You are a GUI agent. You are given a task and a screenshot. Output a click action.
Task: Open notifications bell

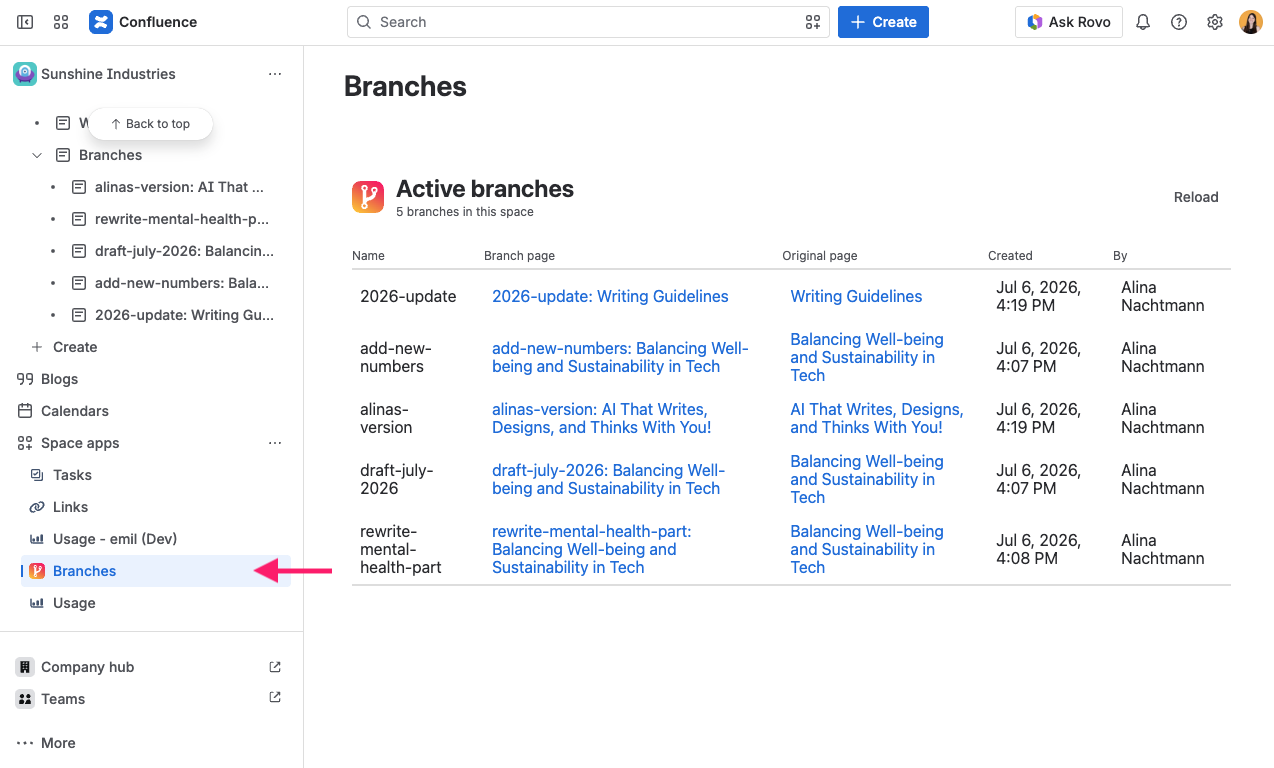pyautogui.click(x=1143, y=22)
